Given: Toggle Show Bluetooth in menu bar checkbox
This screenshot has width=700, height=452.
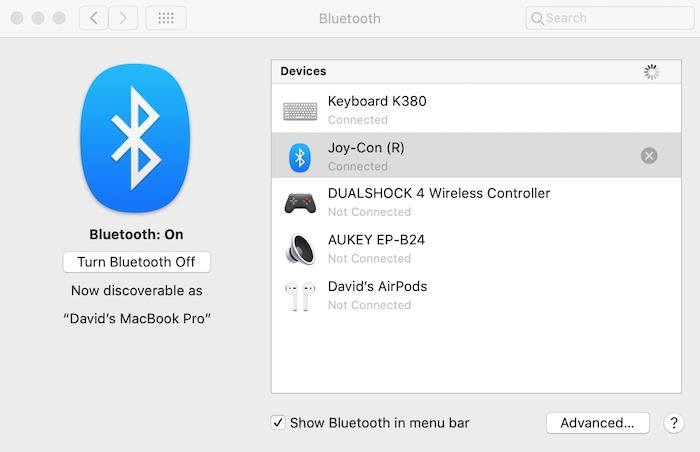Looking at the screenshot, I should (278, 423).
